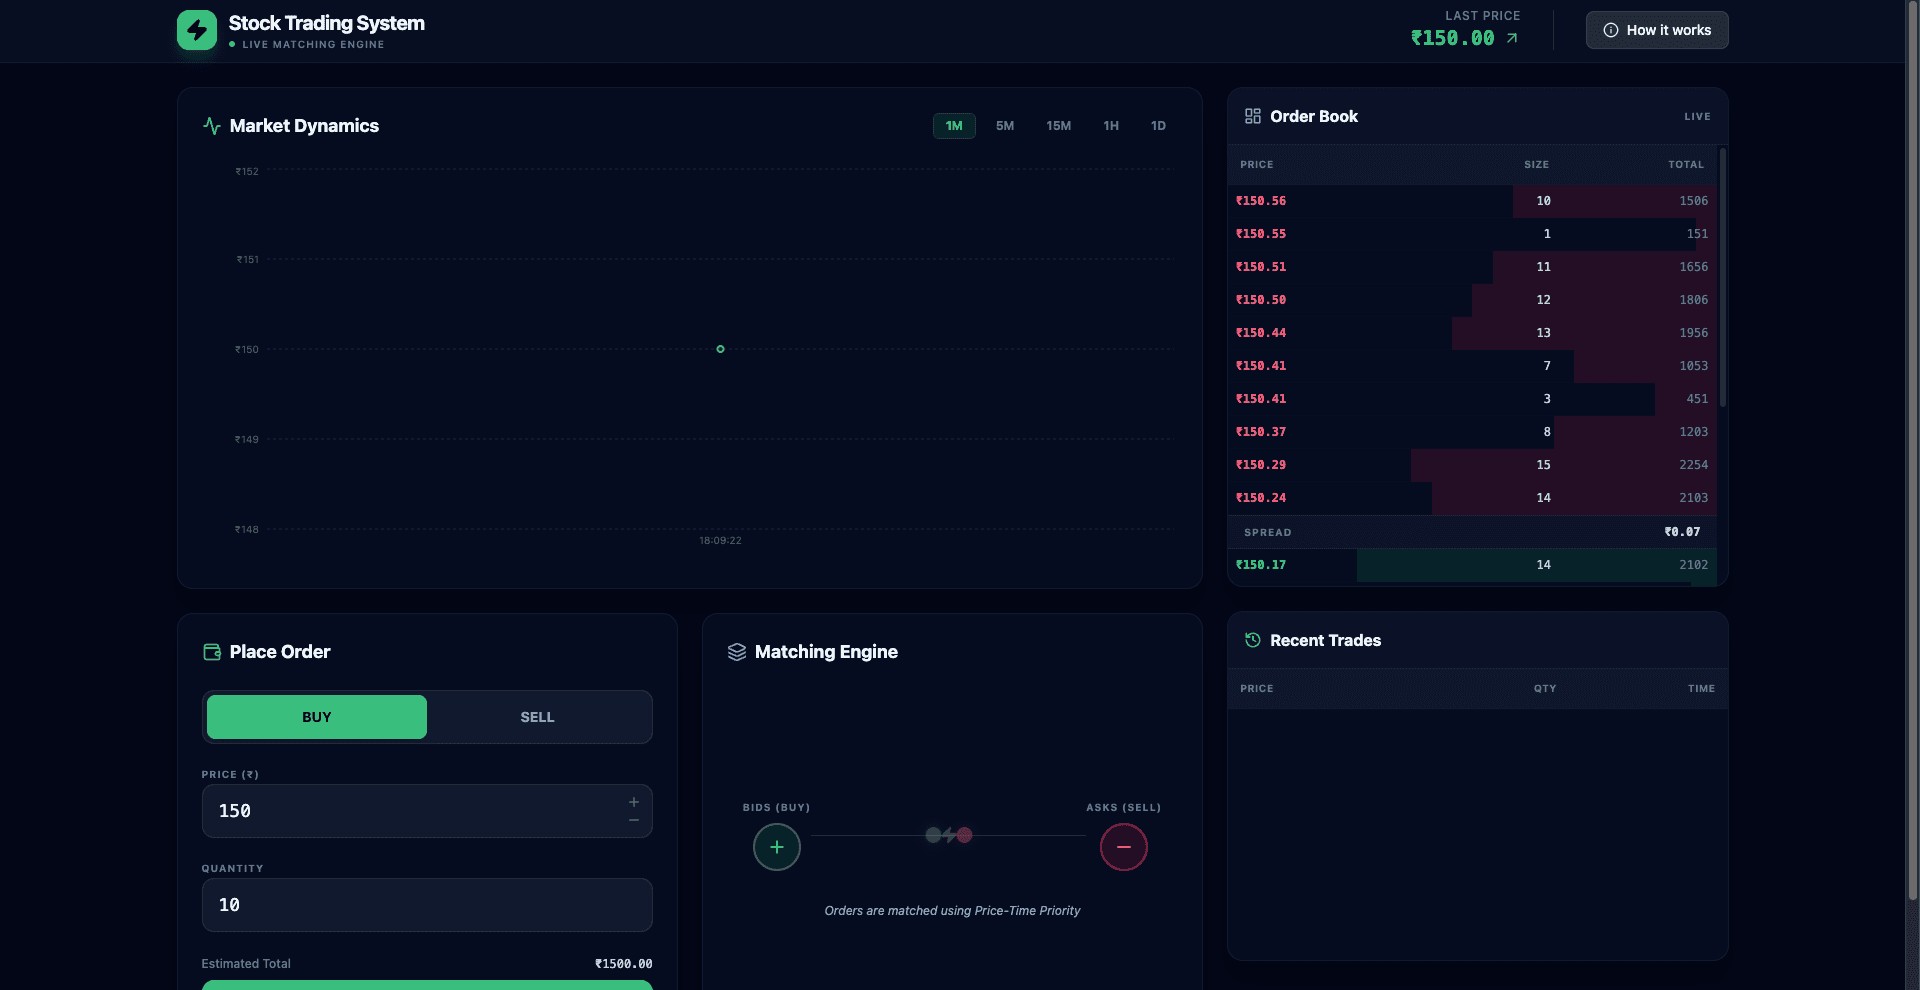
Task: Click the green Bids plus circle
Action: point(777,847)
